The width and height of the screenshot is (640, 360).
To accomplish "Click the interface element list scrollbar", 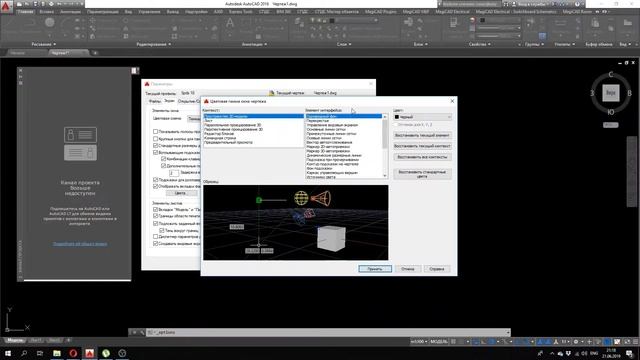I will (384, 146).
